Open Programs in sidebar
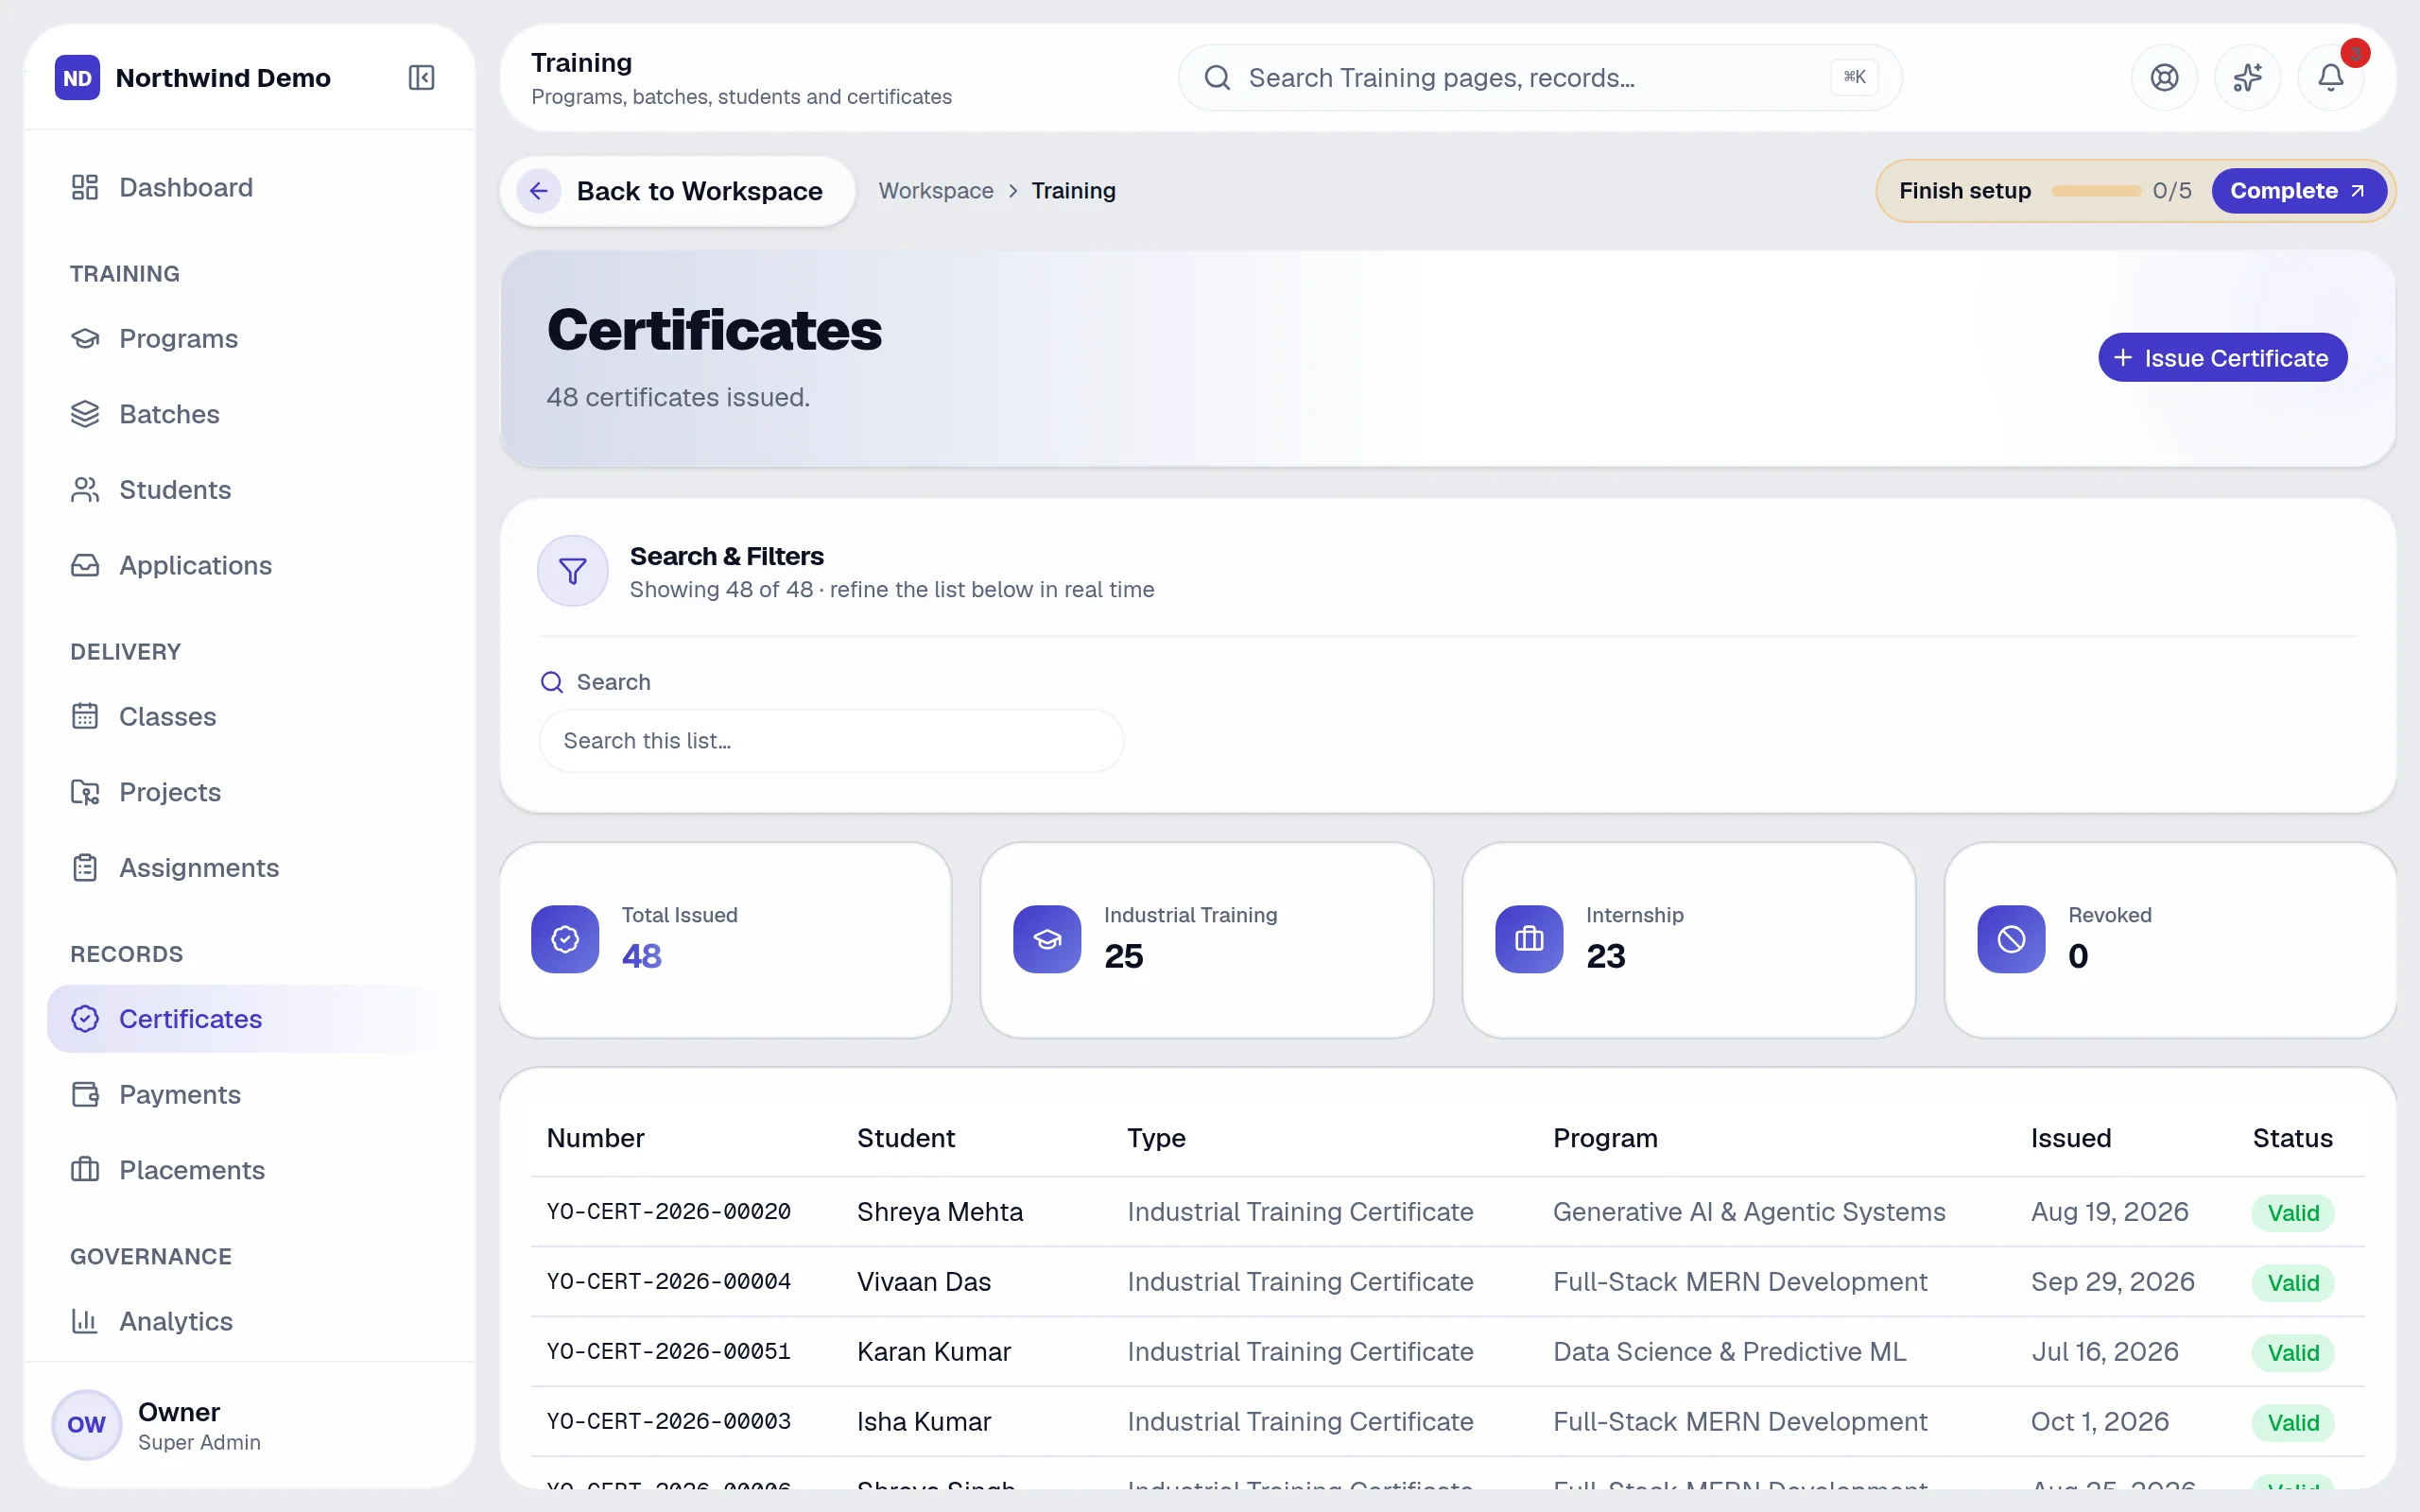 click(x=248, y=338)
